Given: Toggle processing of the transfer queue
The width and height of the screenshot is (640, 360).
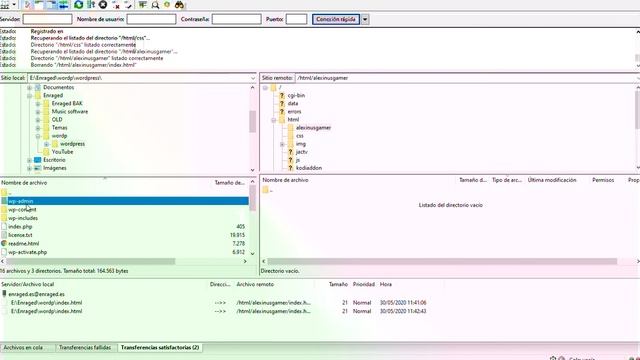Looking at the screenshot, I should [91, 4].
